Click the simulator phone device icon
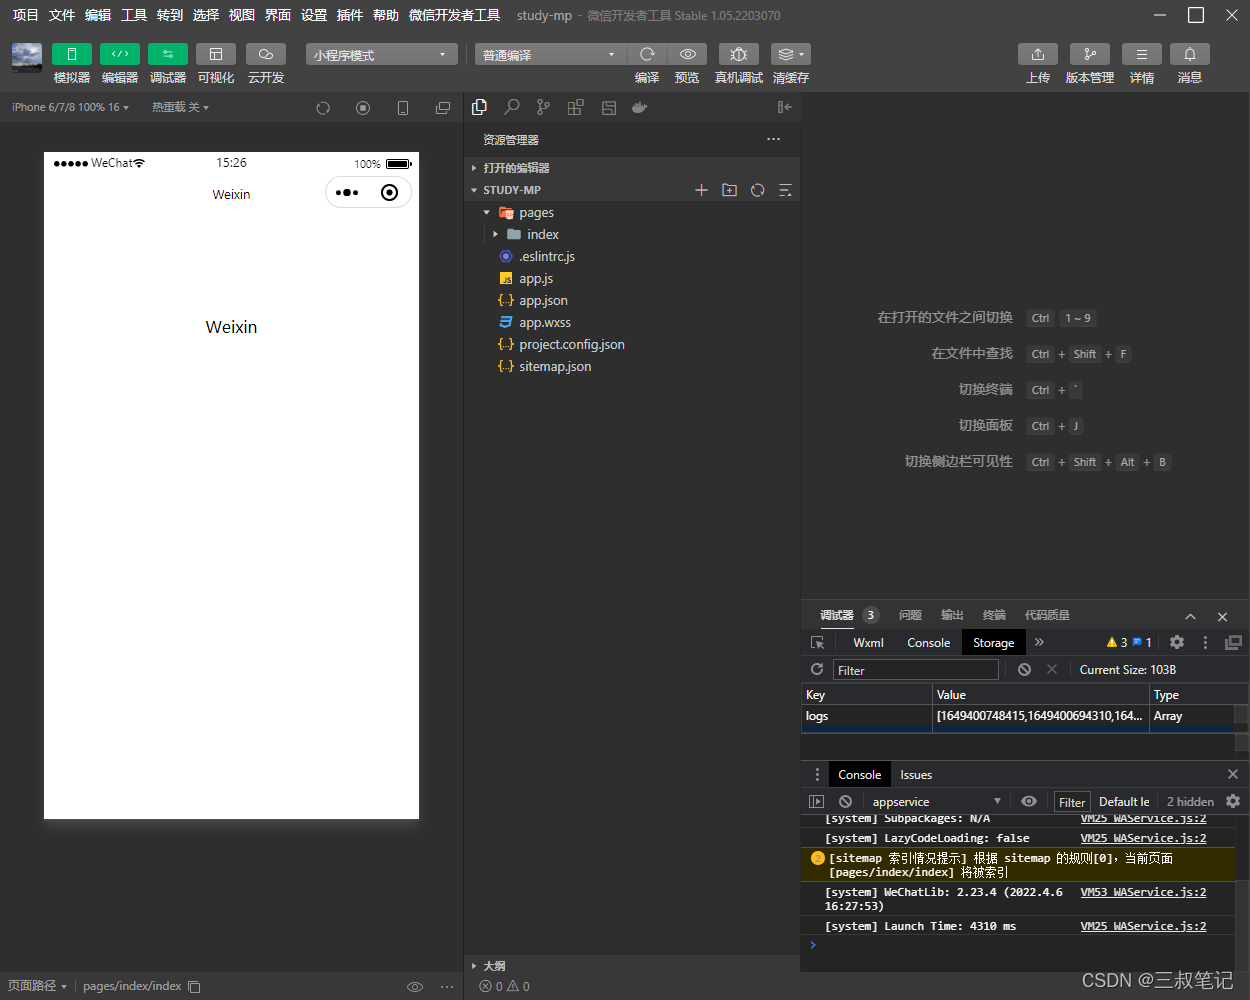Image resolution: width=1250 pixels, height=1000 pixels. click(x=403, y=108)
